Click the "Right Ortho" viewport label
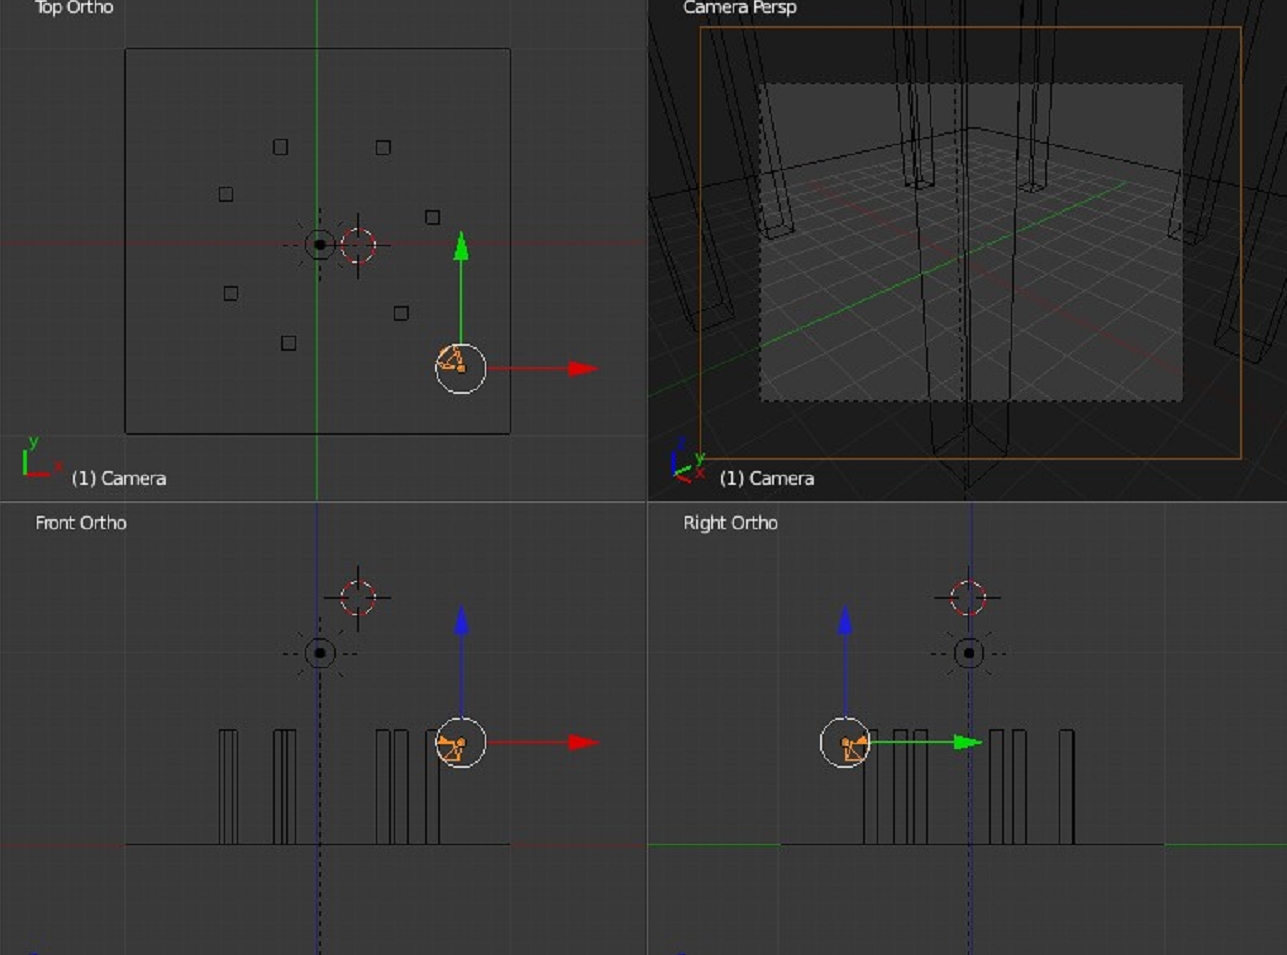Viewport: 1287px width, 955px height. point(730,523)
